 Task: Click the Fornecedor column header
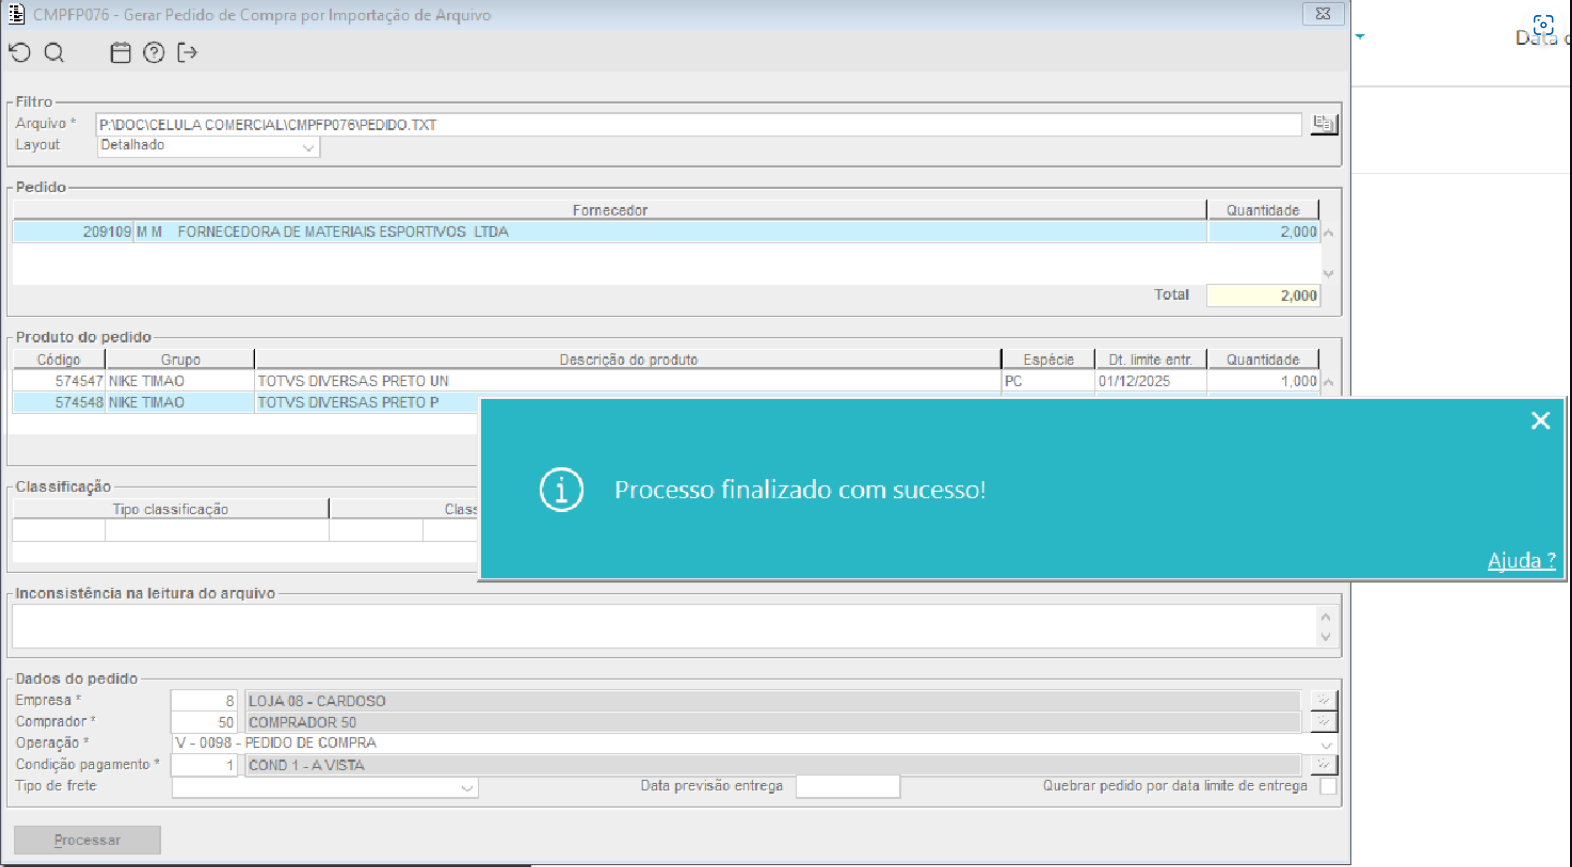pos(610,210)
